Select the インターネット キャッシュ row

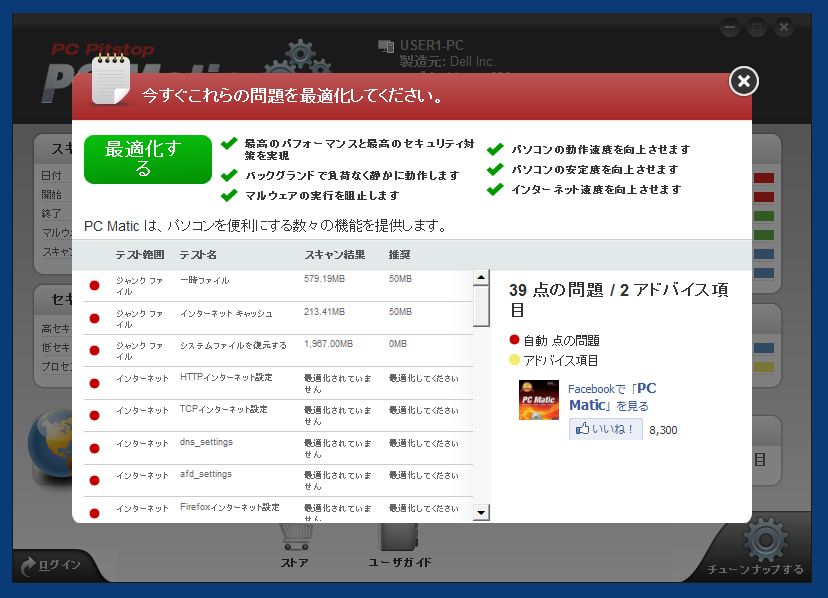pos(278,318)
